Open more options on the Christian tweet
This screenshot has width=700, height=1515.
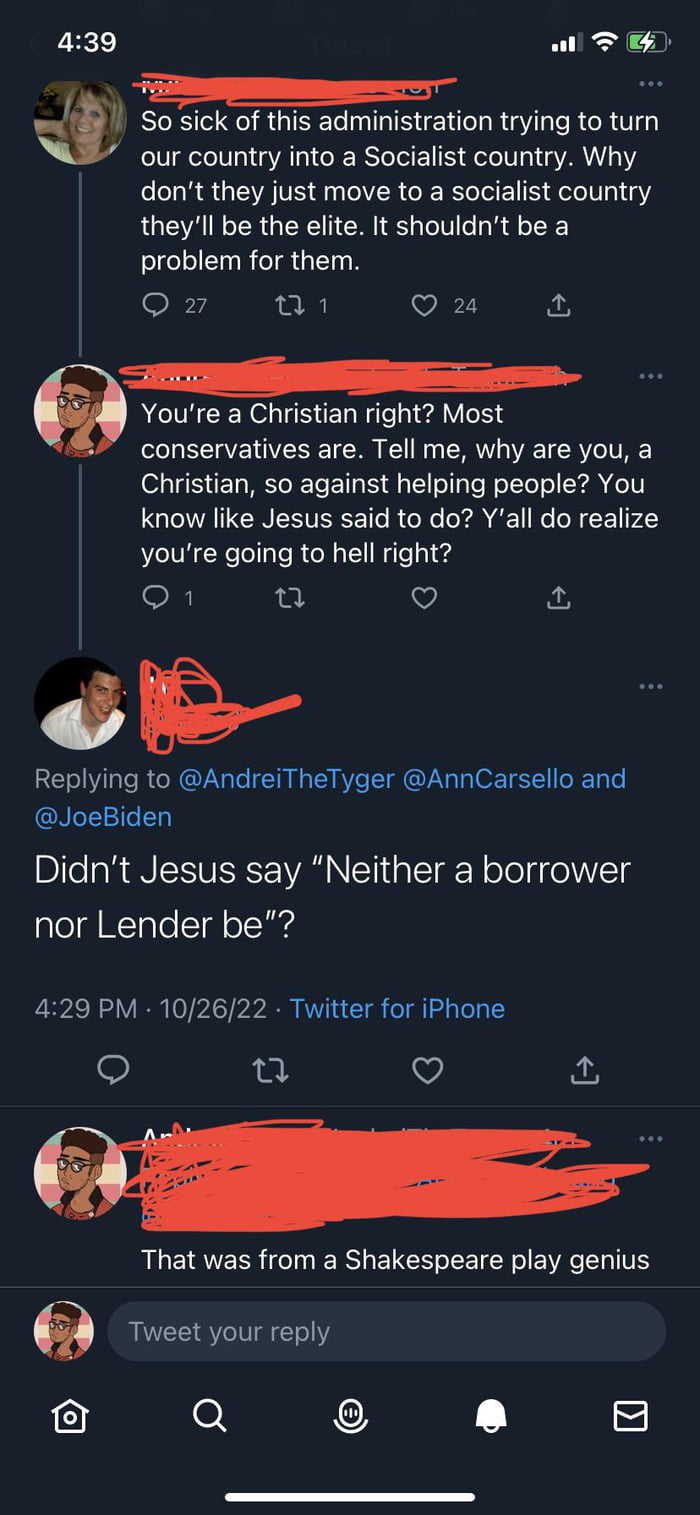tap(650, 377)
